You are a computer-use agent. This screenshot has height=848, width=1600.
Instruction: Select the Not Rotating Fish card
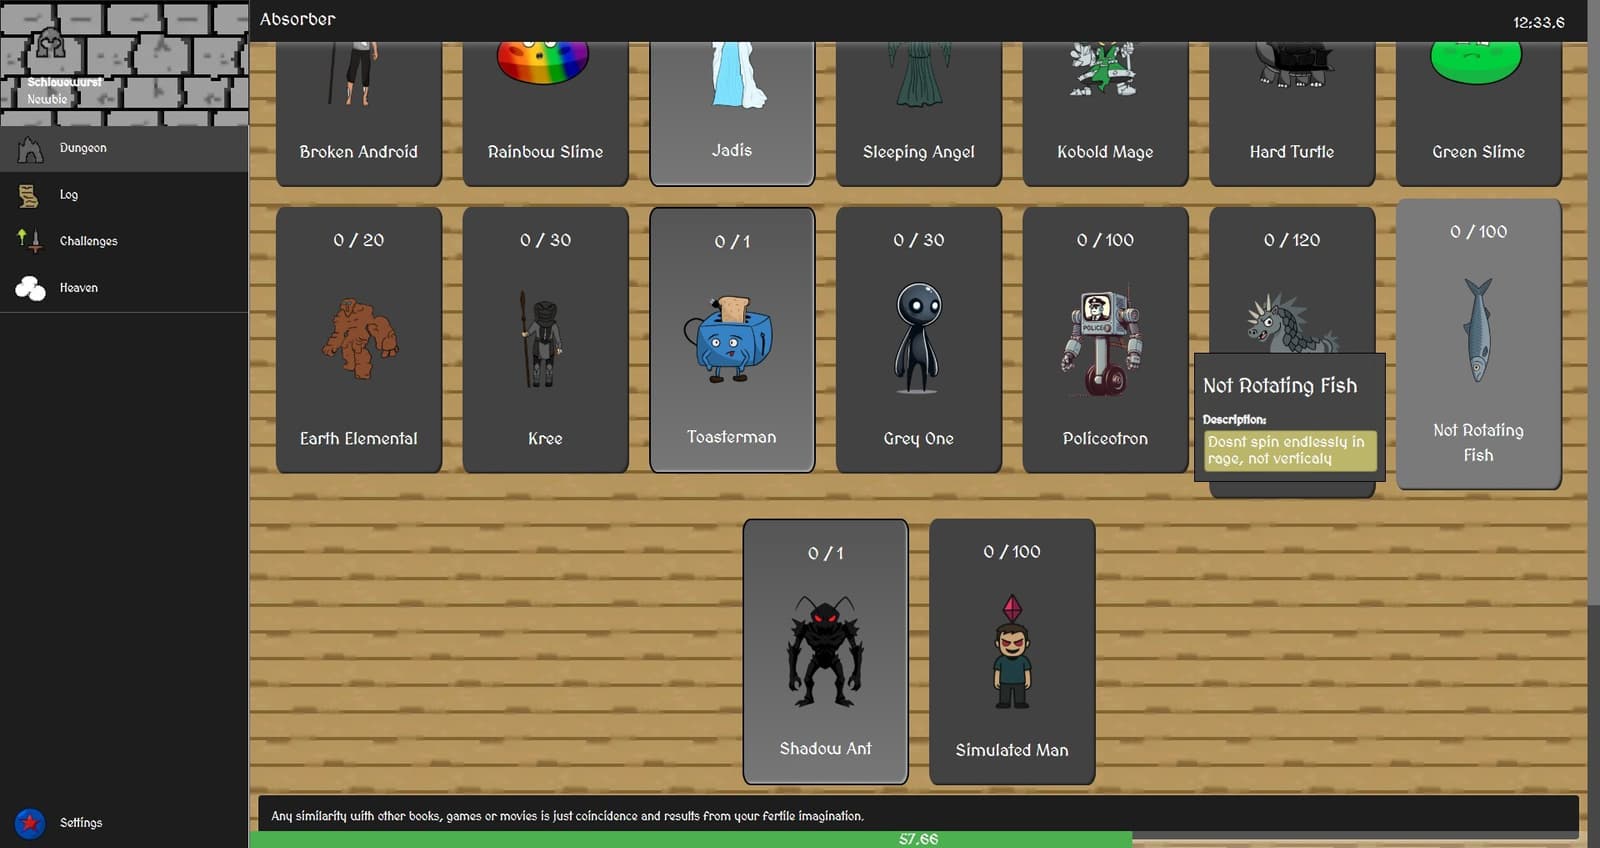tap(1478, 344)
